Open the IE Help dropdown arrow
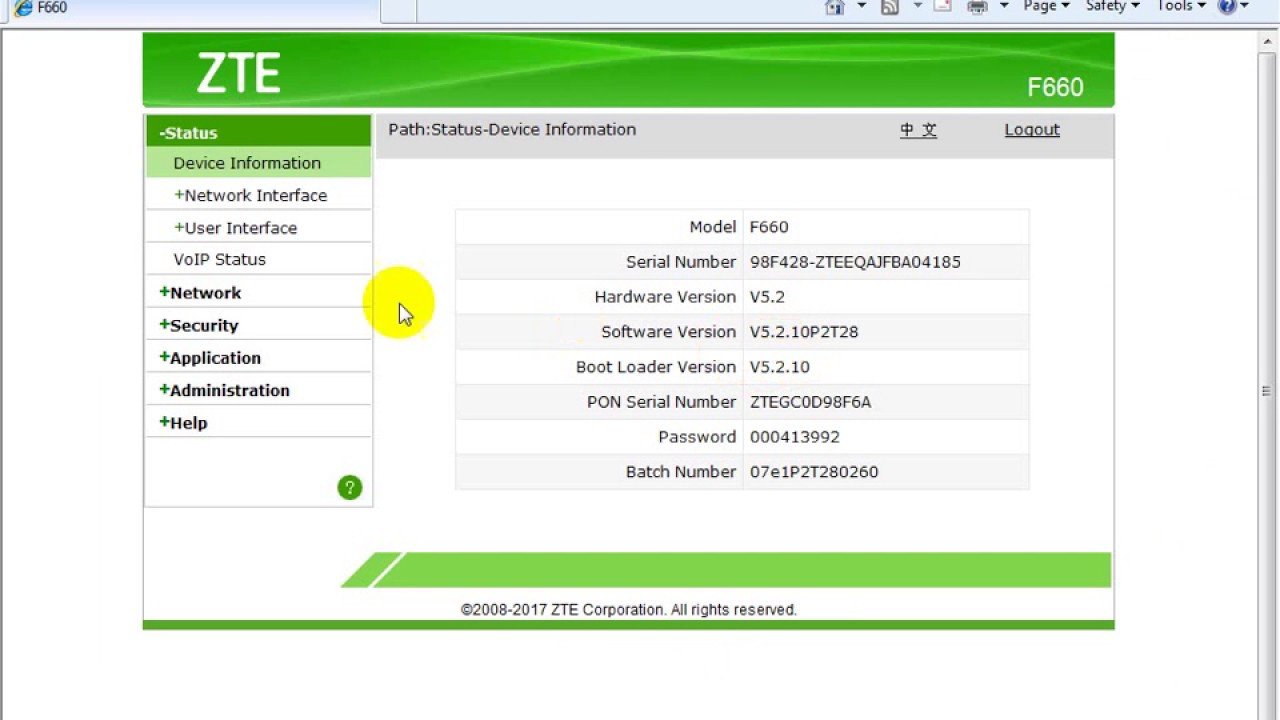1280x720 pixels. tap(1244, 6)
